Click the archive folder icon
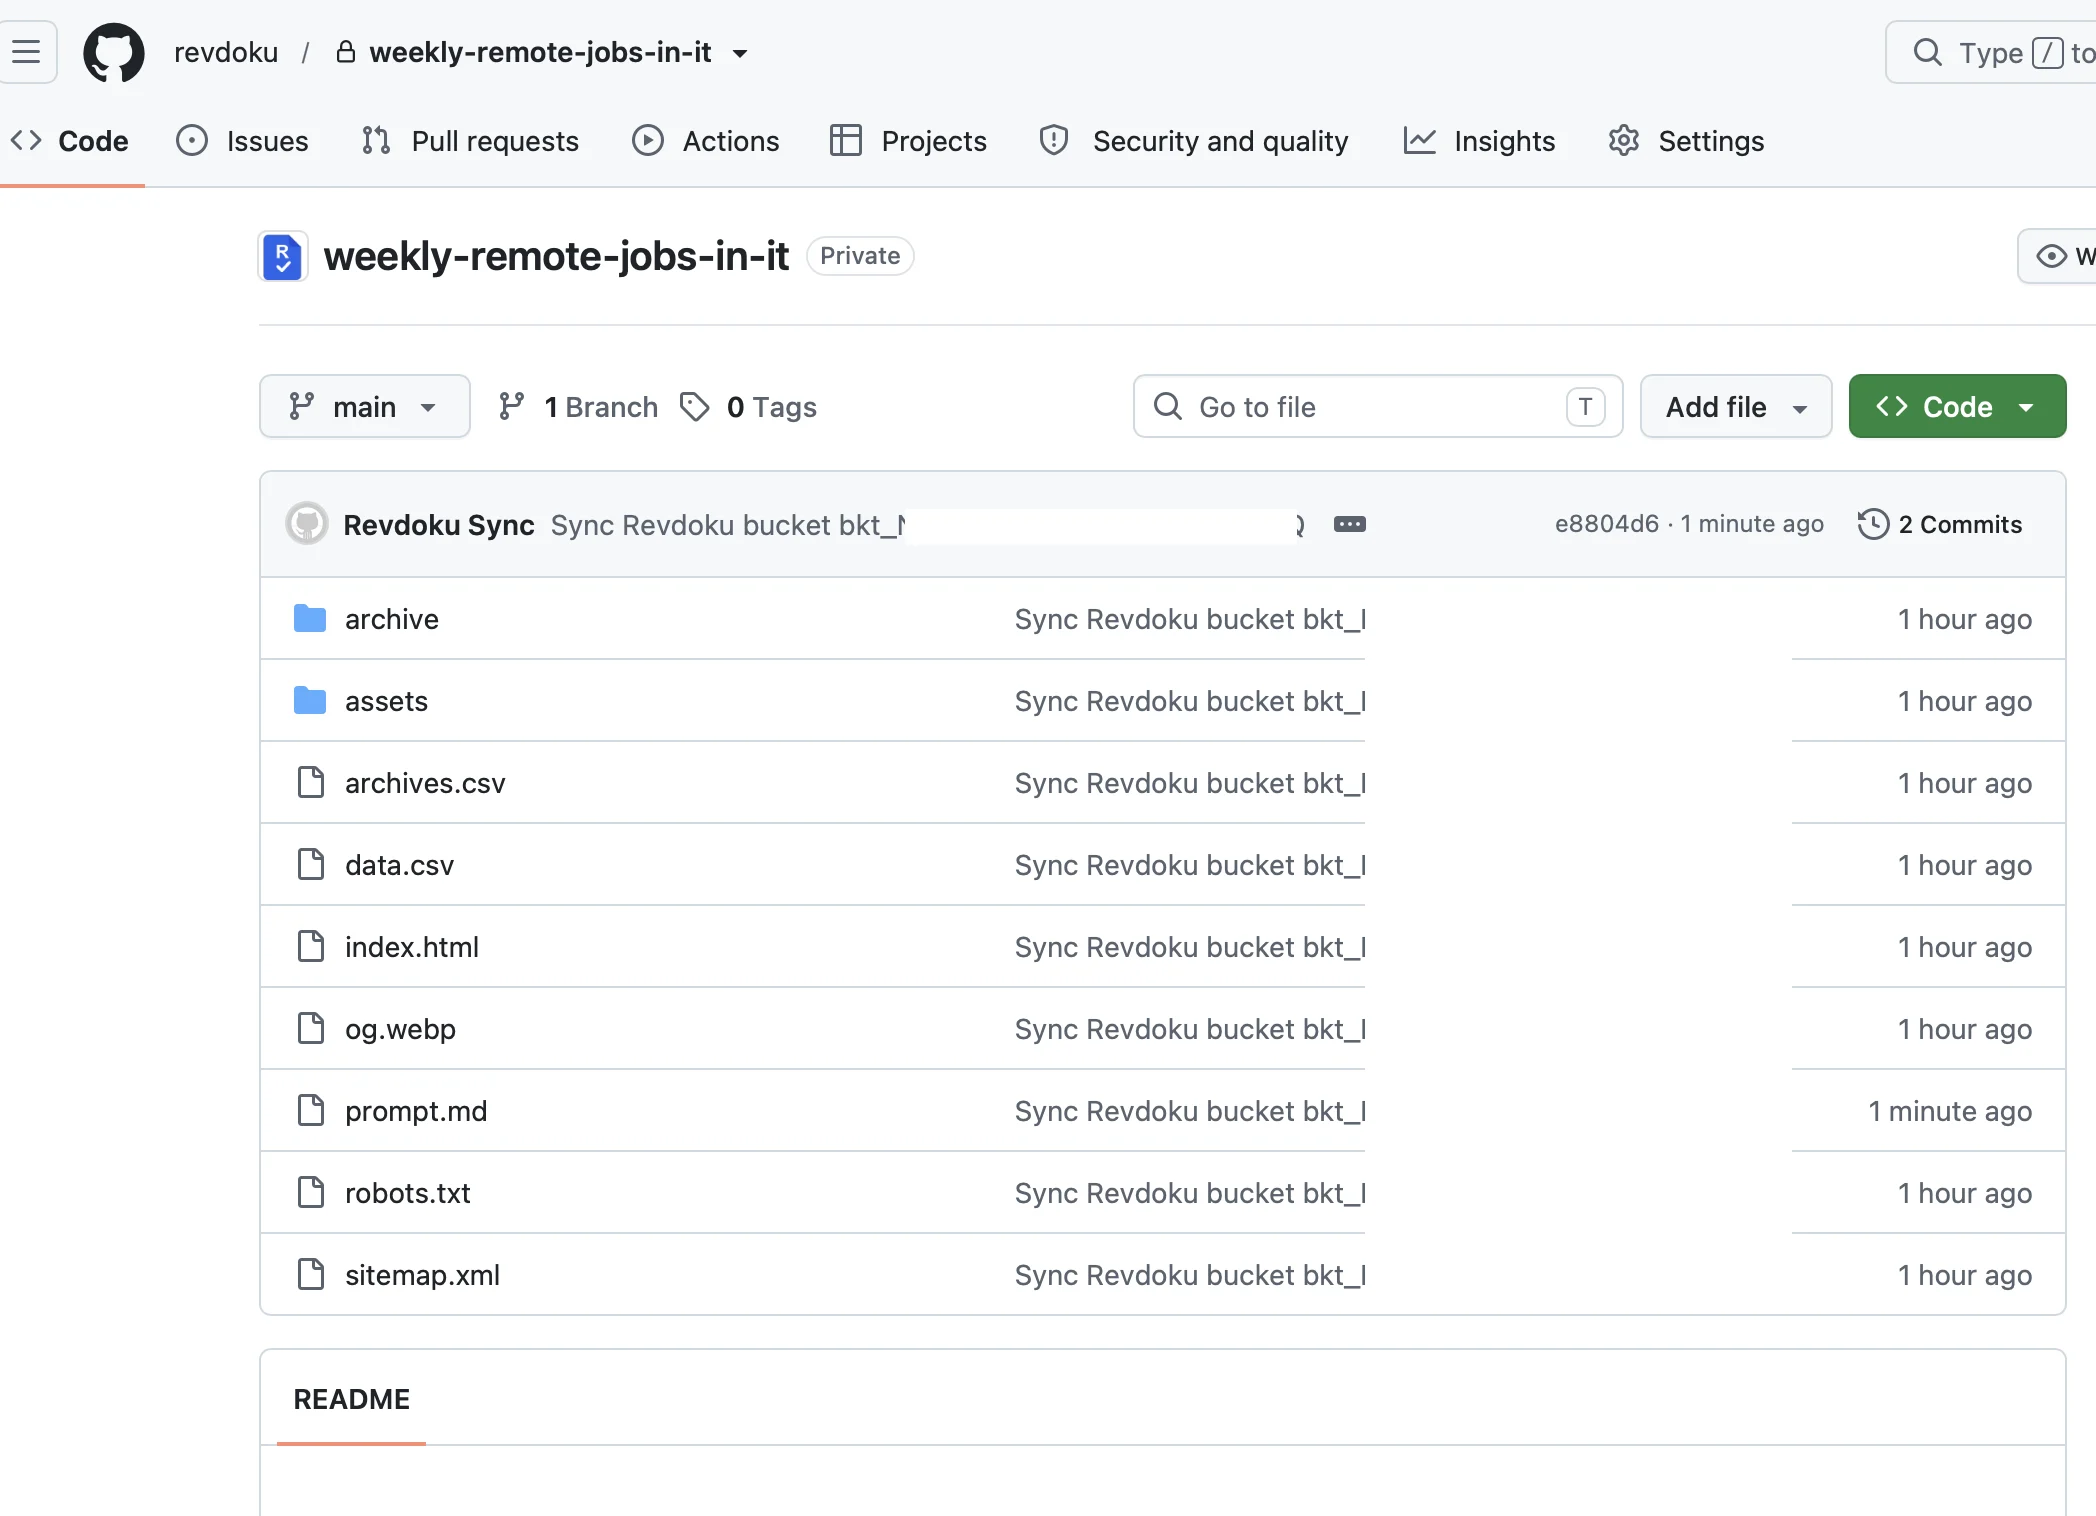The height and width of the screenshot is (1516, 2096). click(x=310, y=619)
